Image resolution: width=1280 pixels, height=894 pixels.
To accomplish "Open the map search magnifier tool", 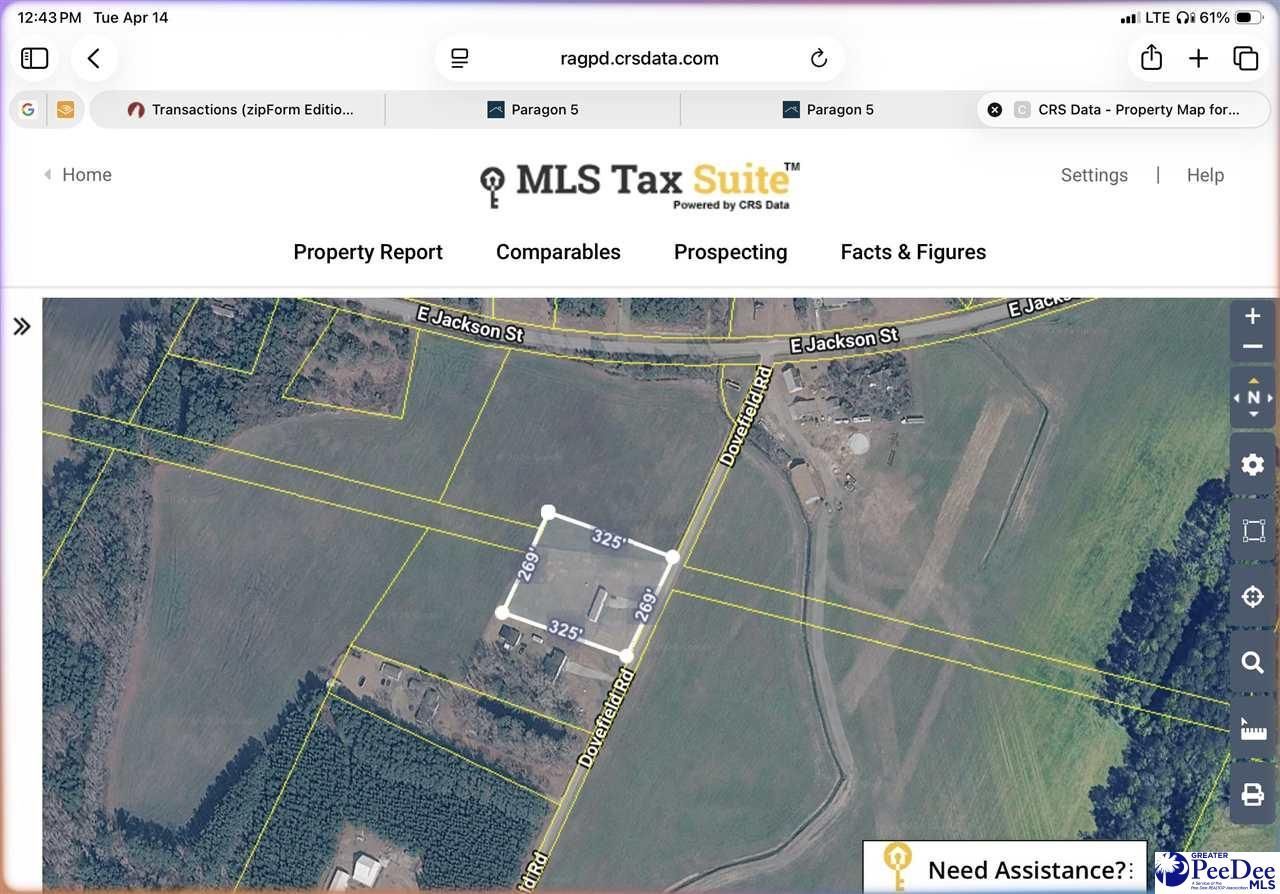I will (x=1252, y=662).
